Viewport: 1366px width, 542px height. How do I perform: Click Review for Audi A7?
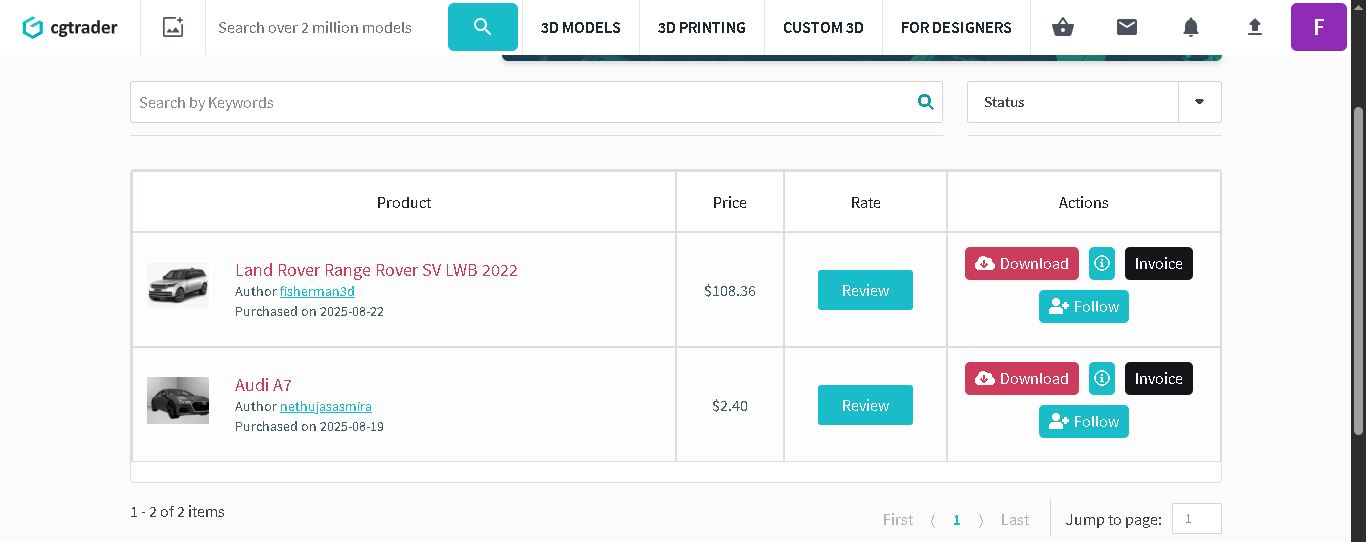coord(865,405)
